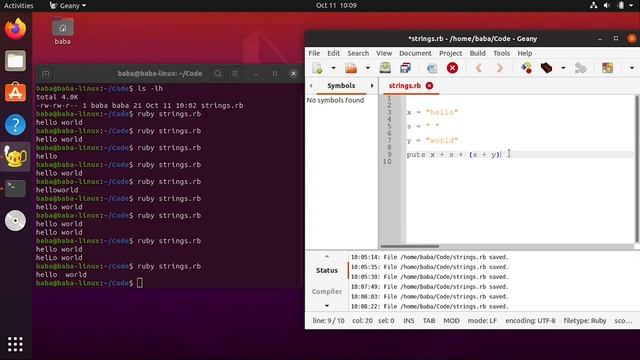
Task: Click Activities in the top bar
Action: point(19,6)
